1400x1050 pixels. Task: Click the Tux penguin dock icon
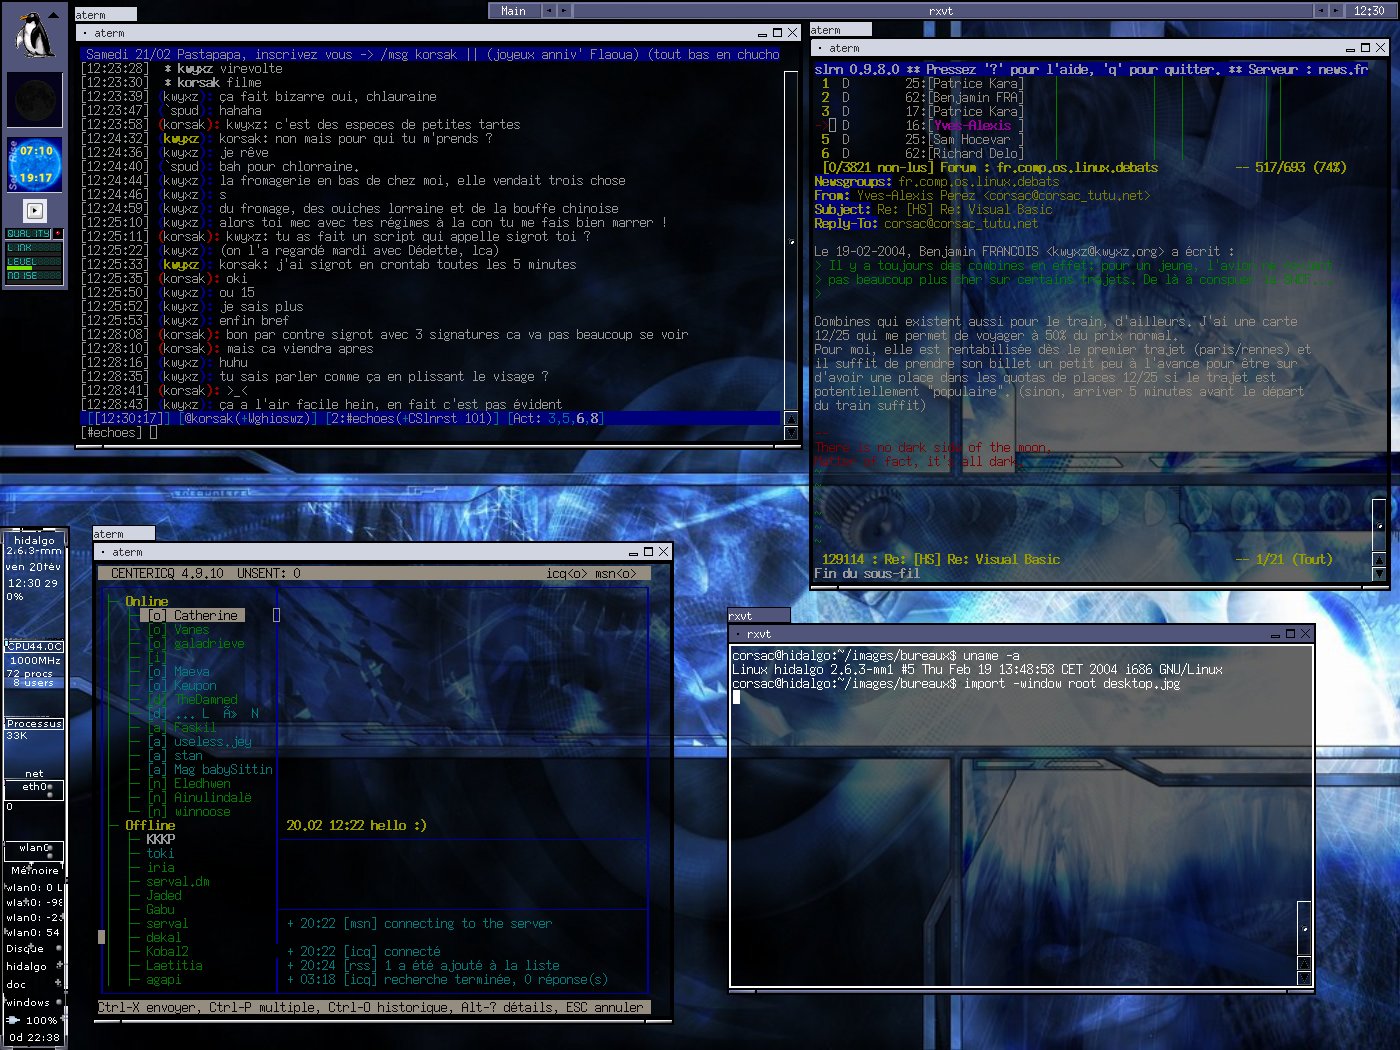(x=34, y=36)
